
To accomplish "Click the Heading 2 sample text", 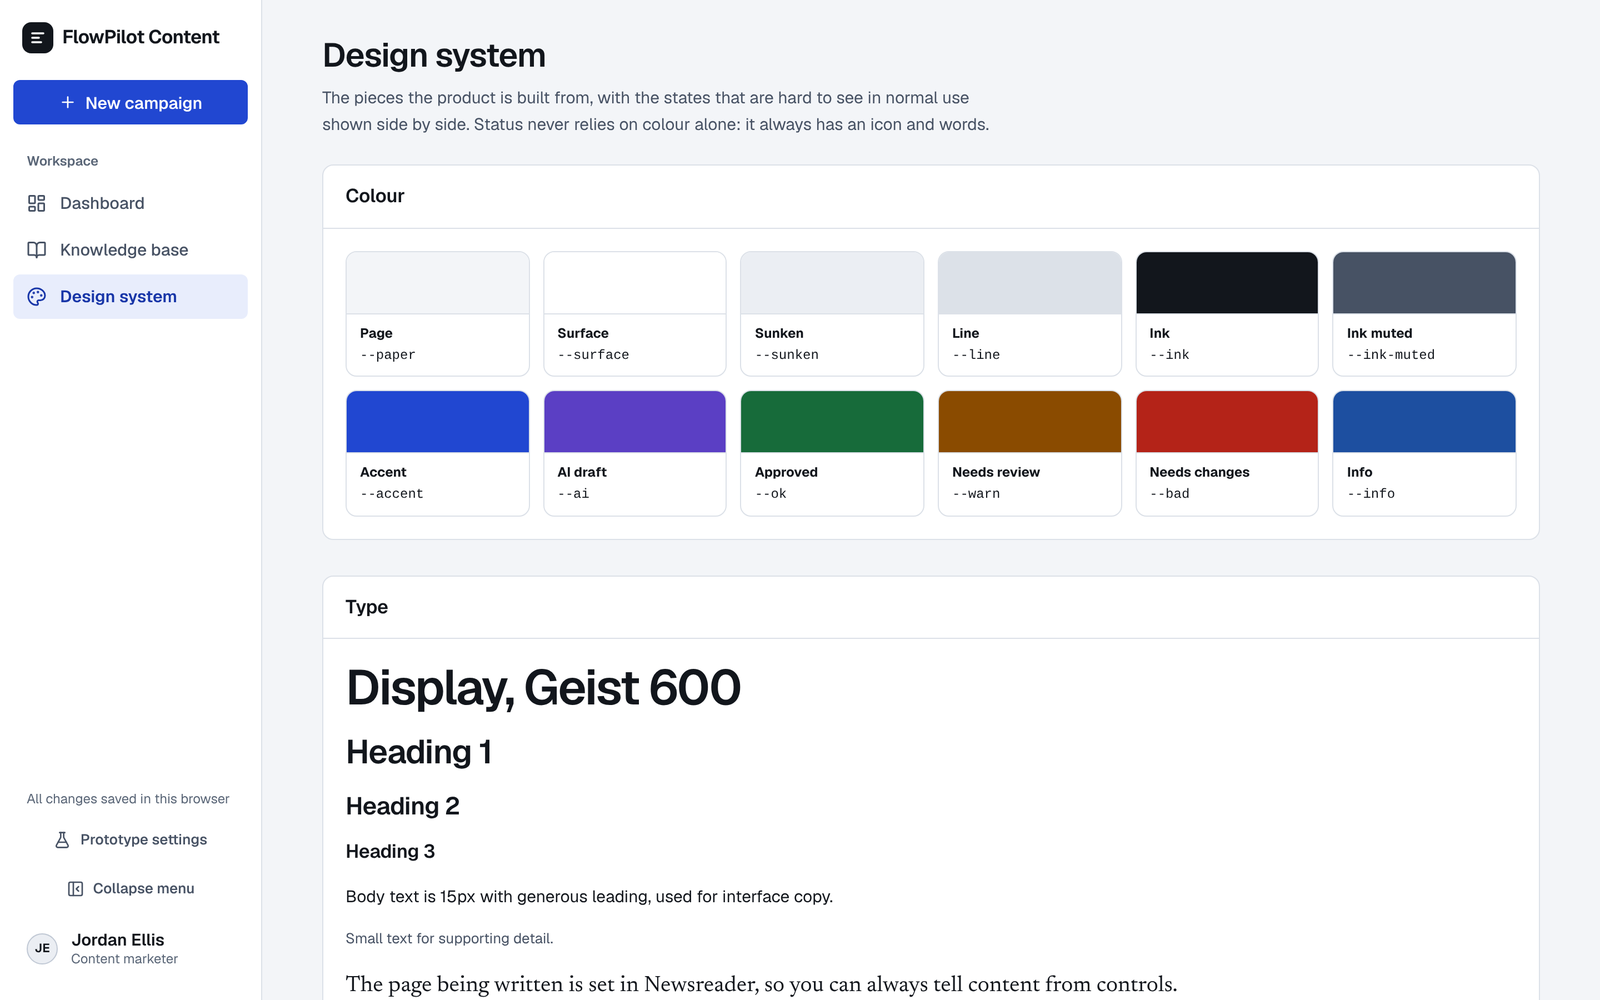I will [x=402, y=806].
